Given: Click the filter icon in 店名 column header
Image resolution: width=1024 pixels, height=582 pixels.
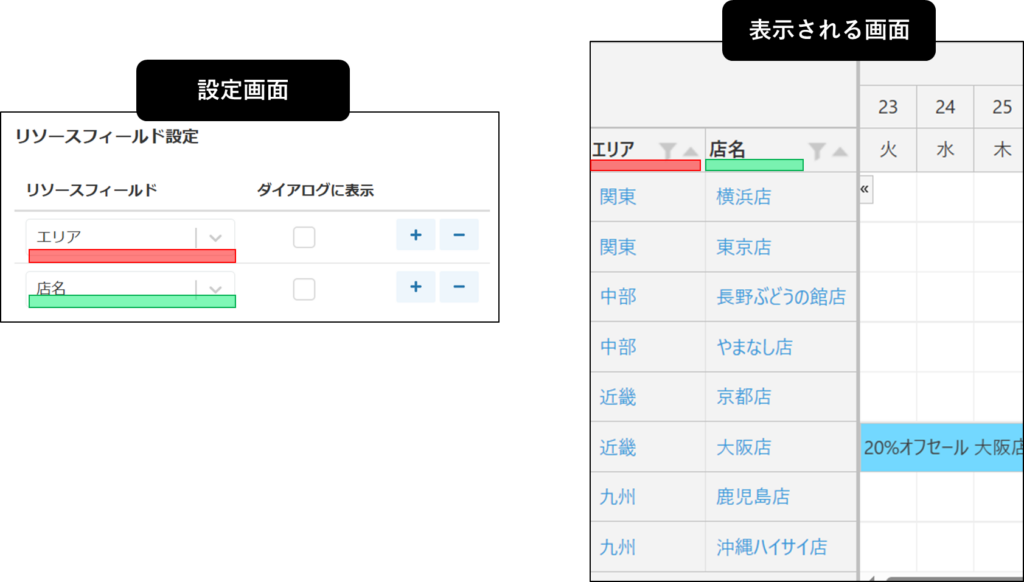Looking at the screenshot, I should (x=817, y=151).
